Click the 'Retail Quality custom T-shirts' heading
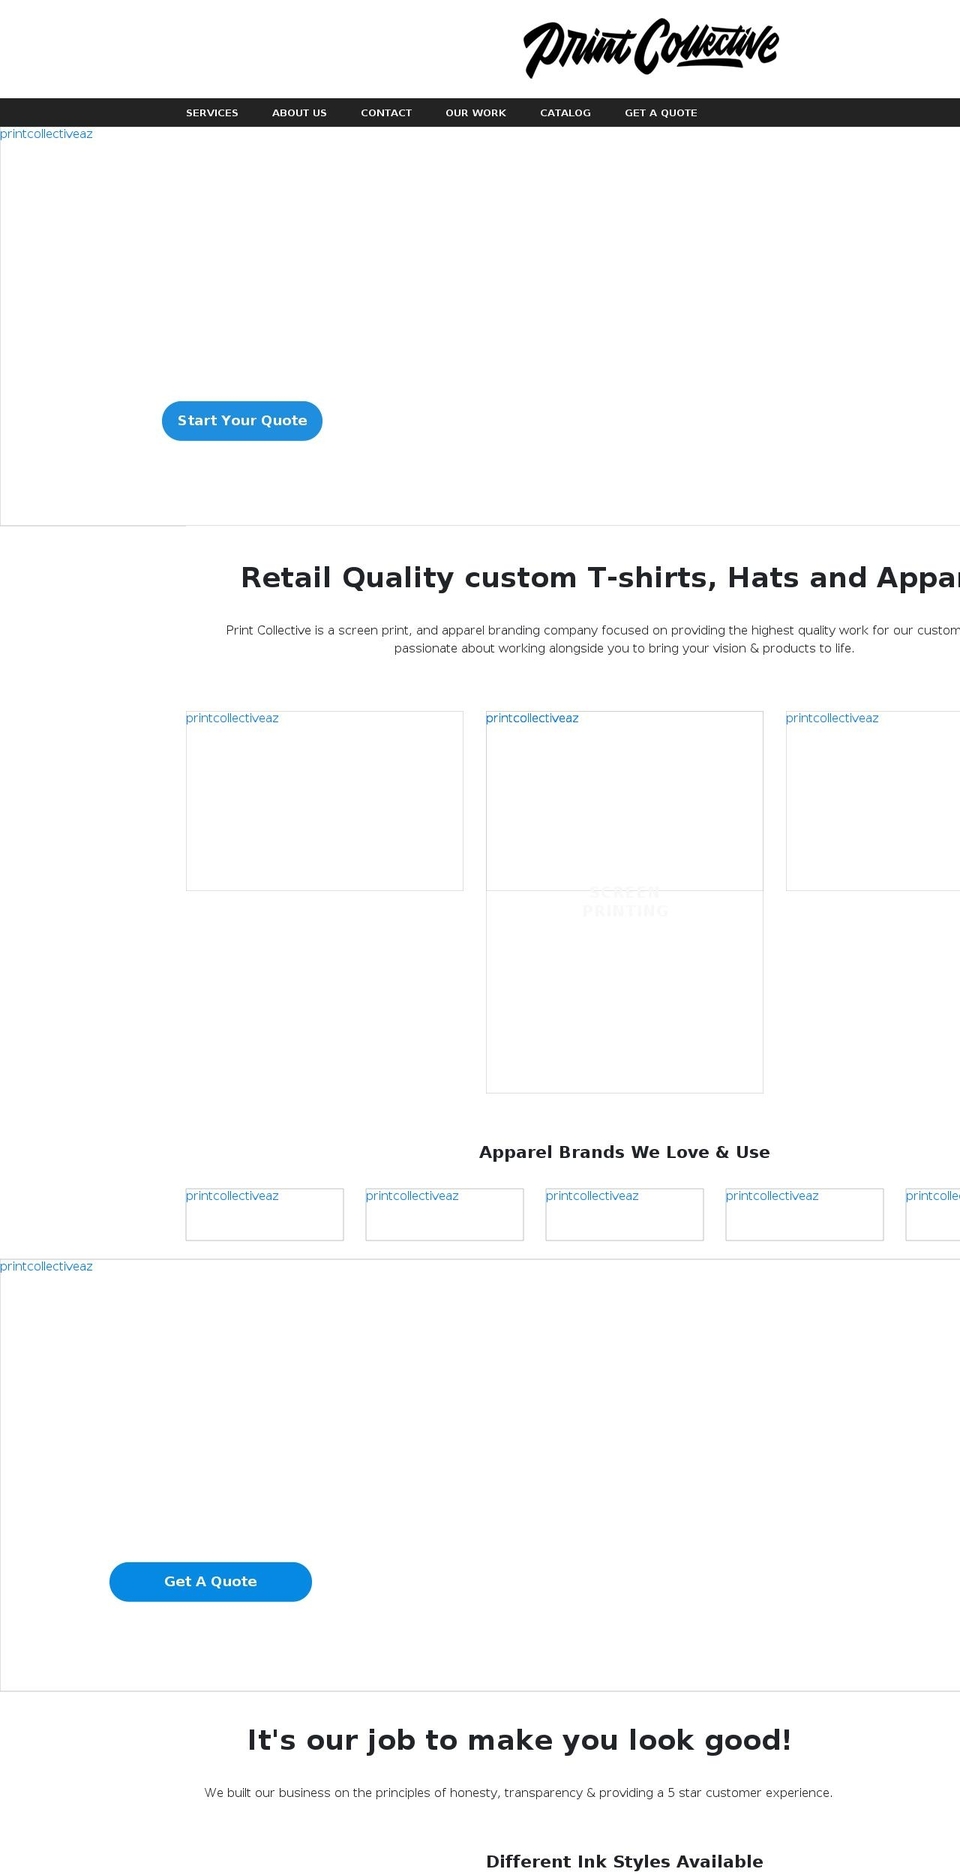Viewport: 960px width, 1875px height. click(x=600, y=578)
